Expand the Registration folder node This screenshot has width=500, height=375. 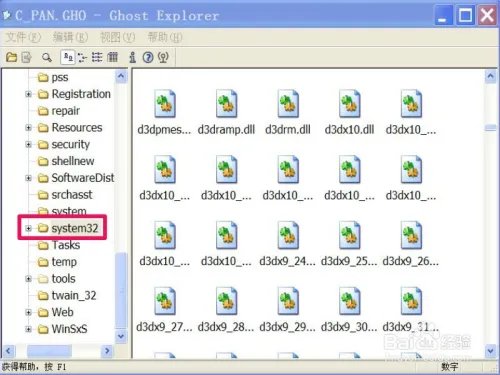coord(28,94)
